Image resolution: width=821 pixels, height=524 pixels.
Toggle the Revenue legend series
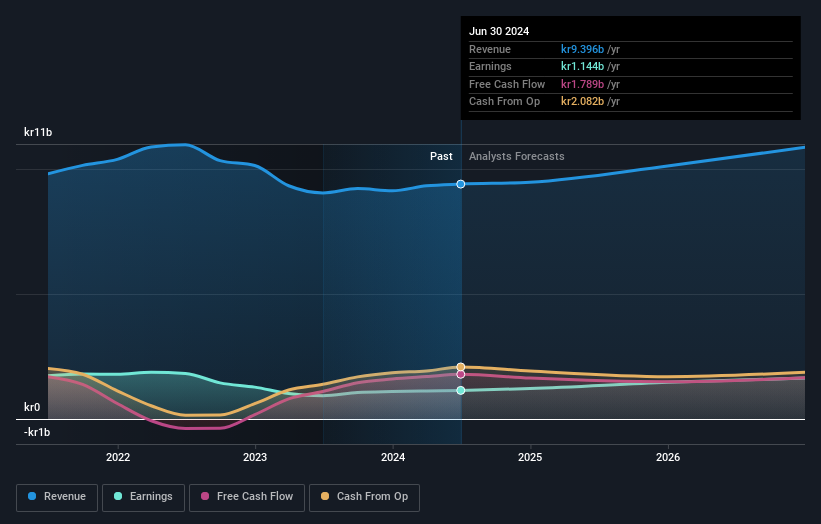point(57,497)
